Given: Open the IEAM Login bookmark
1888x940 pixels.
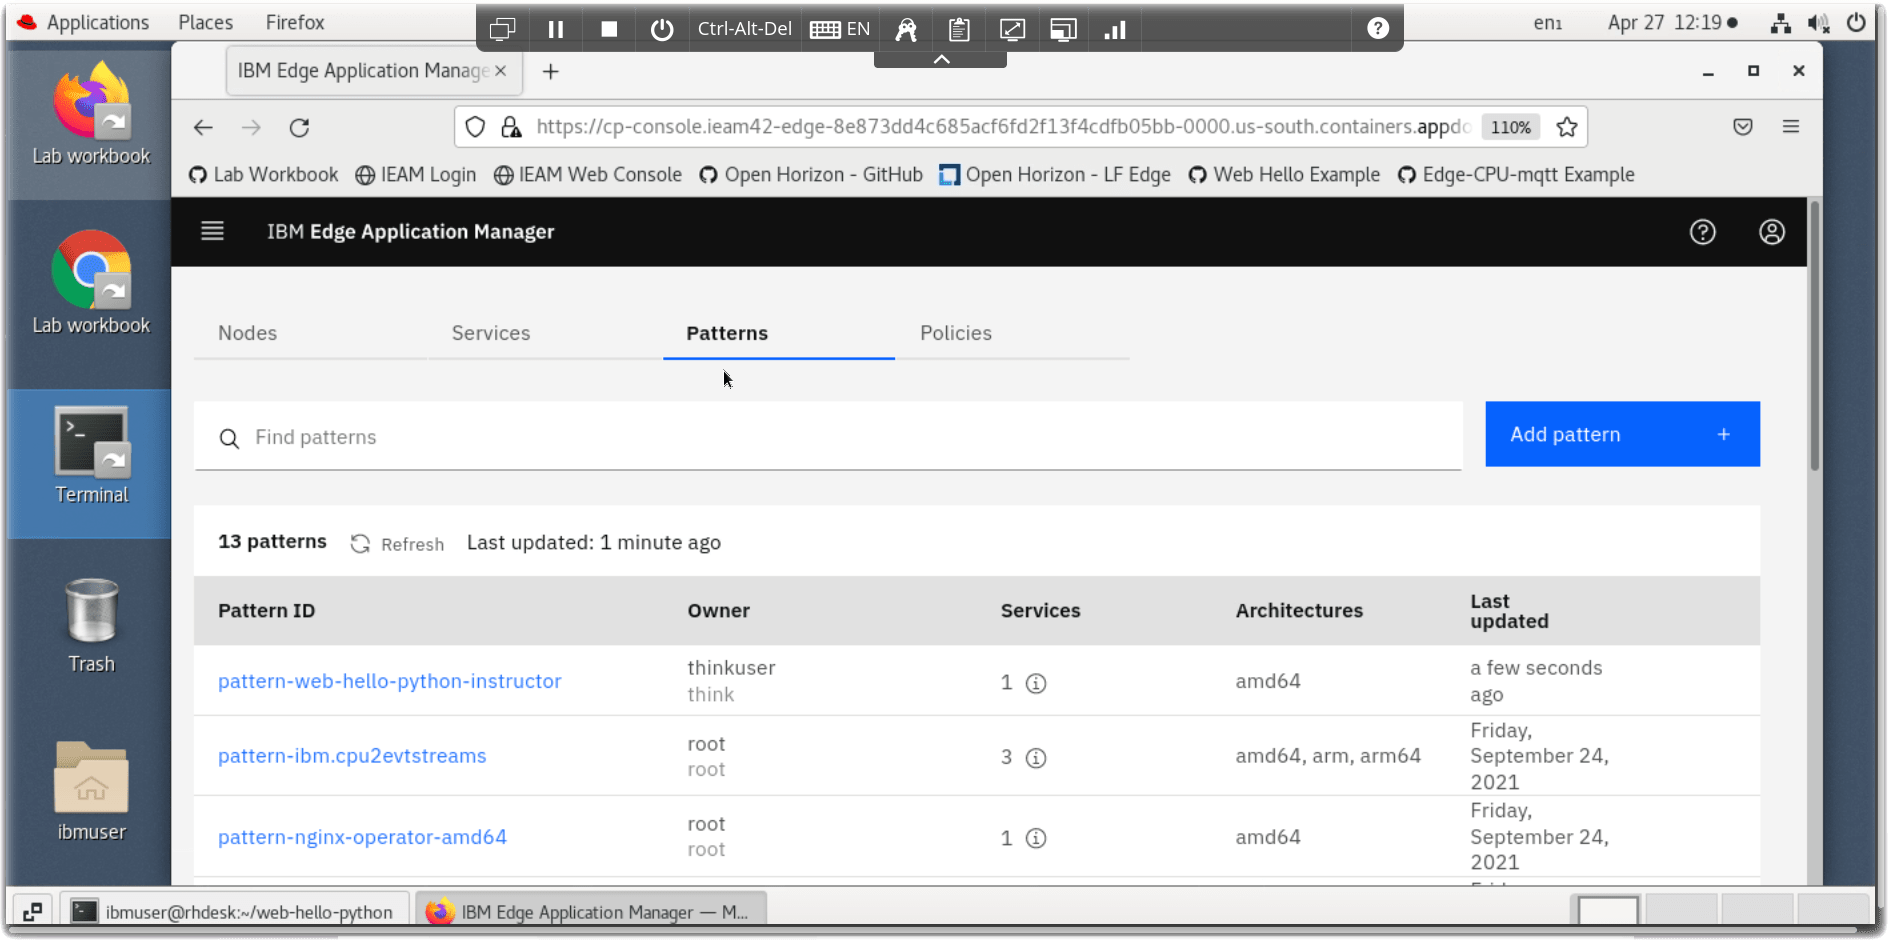Looking at the screenshot, I should pyautogui.click(x=416, y=175).
